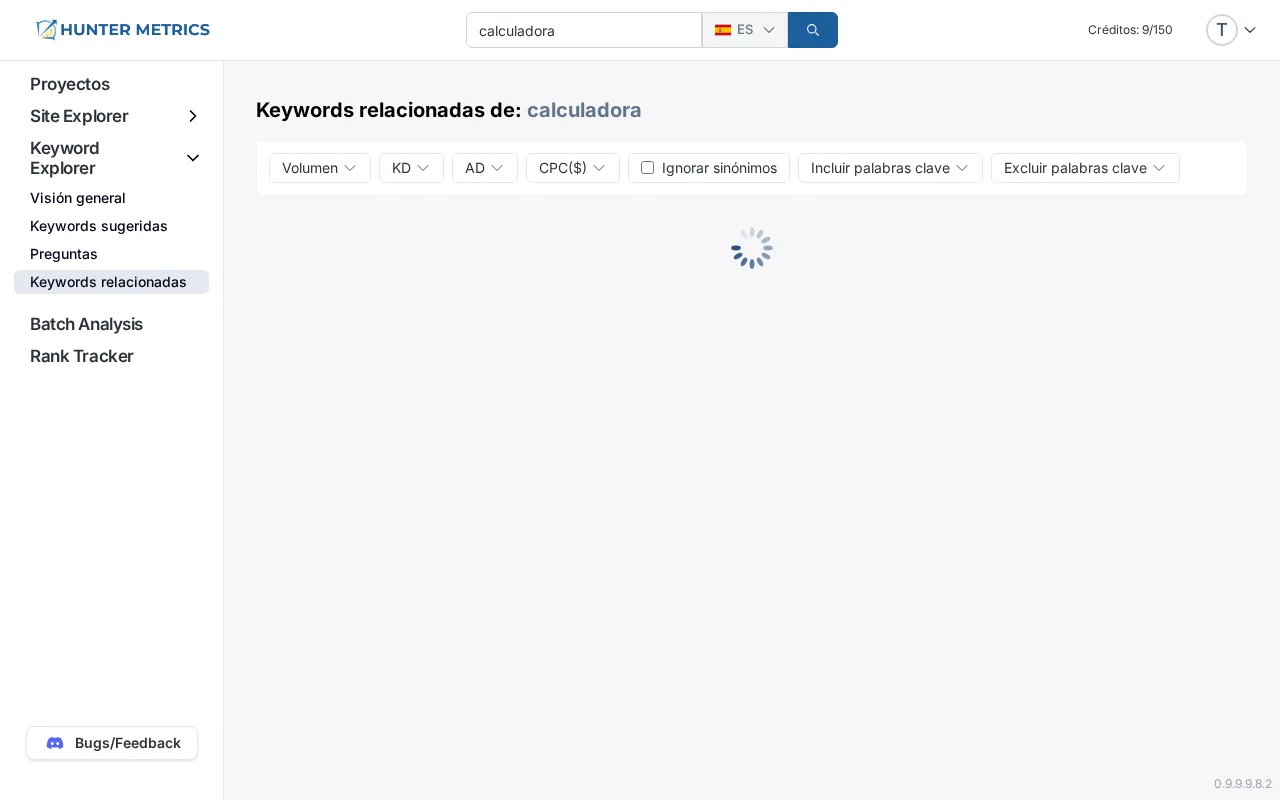Click the search input containing calculadora

tap(584, 30)
